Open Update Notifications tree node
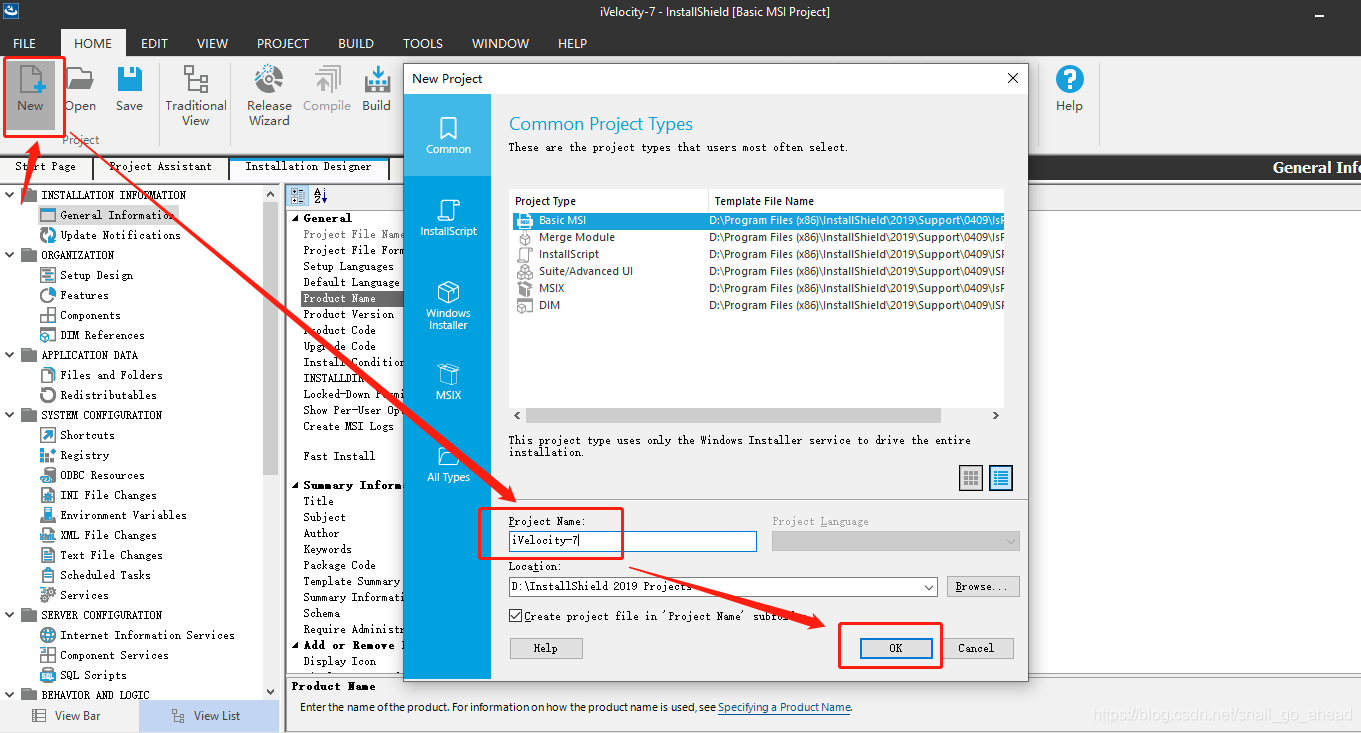1361x733 pixels. point(120,235)
